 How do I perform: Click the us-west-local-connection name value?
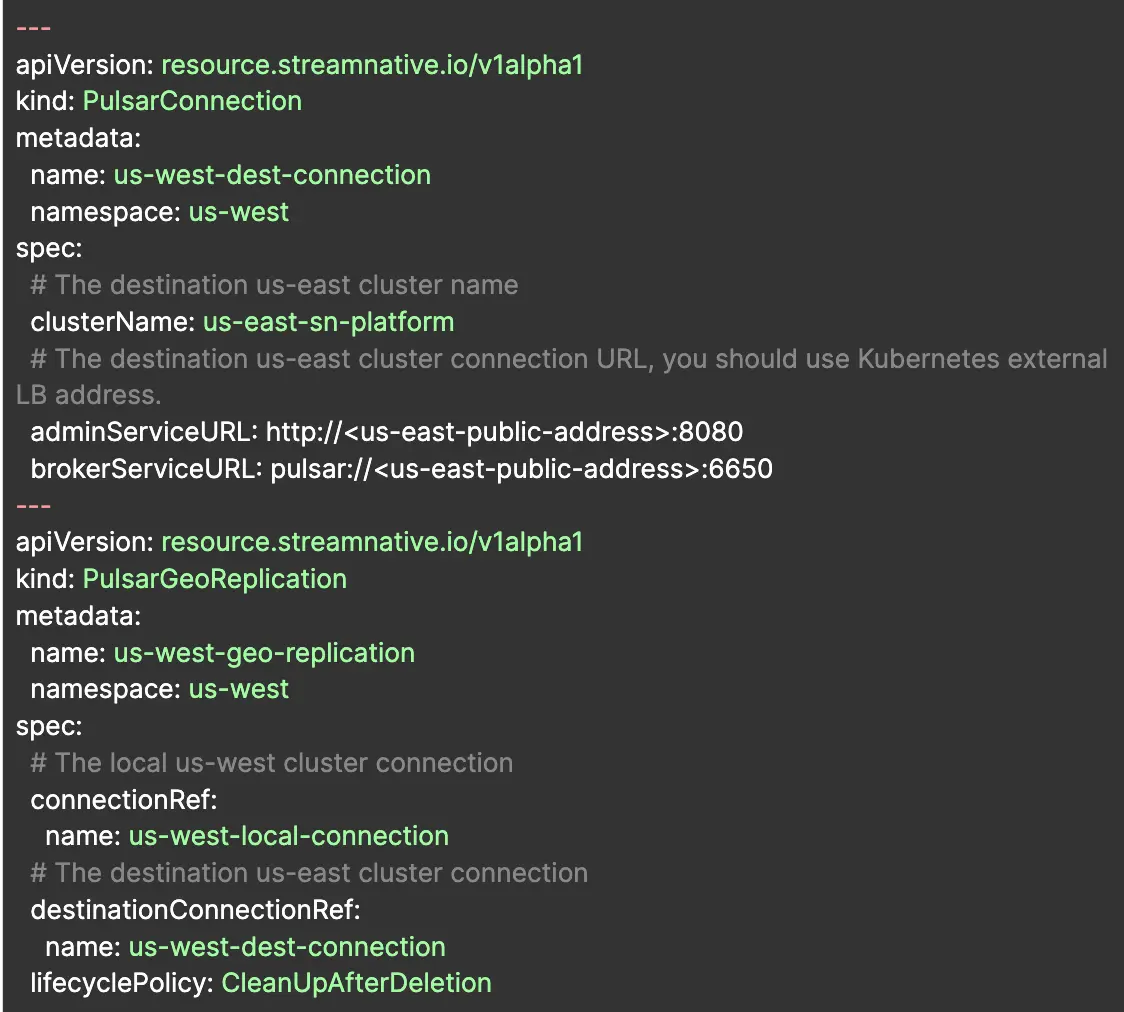point(288,836)
